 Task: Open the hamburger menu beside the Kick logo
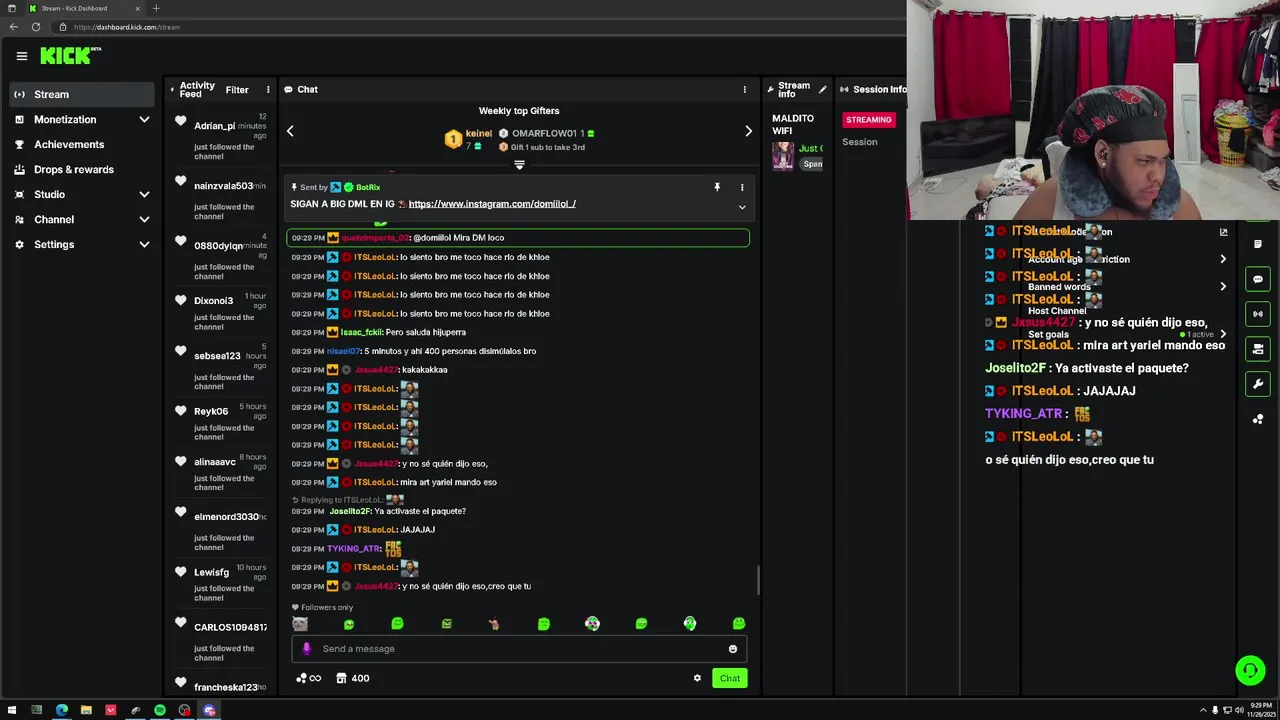tap(21, 56)
